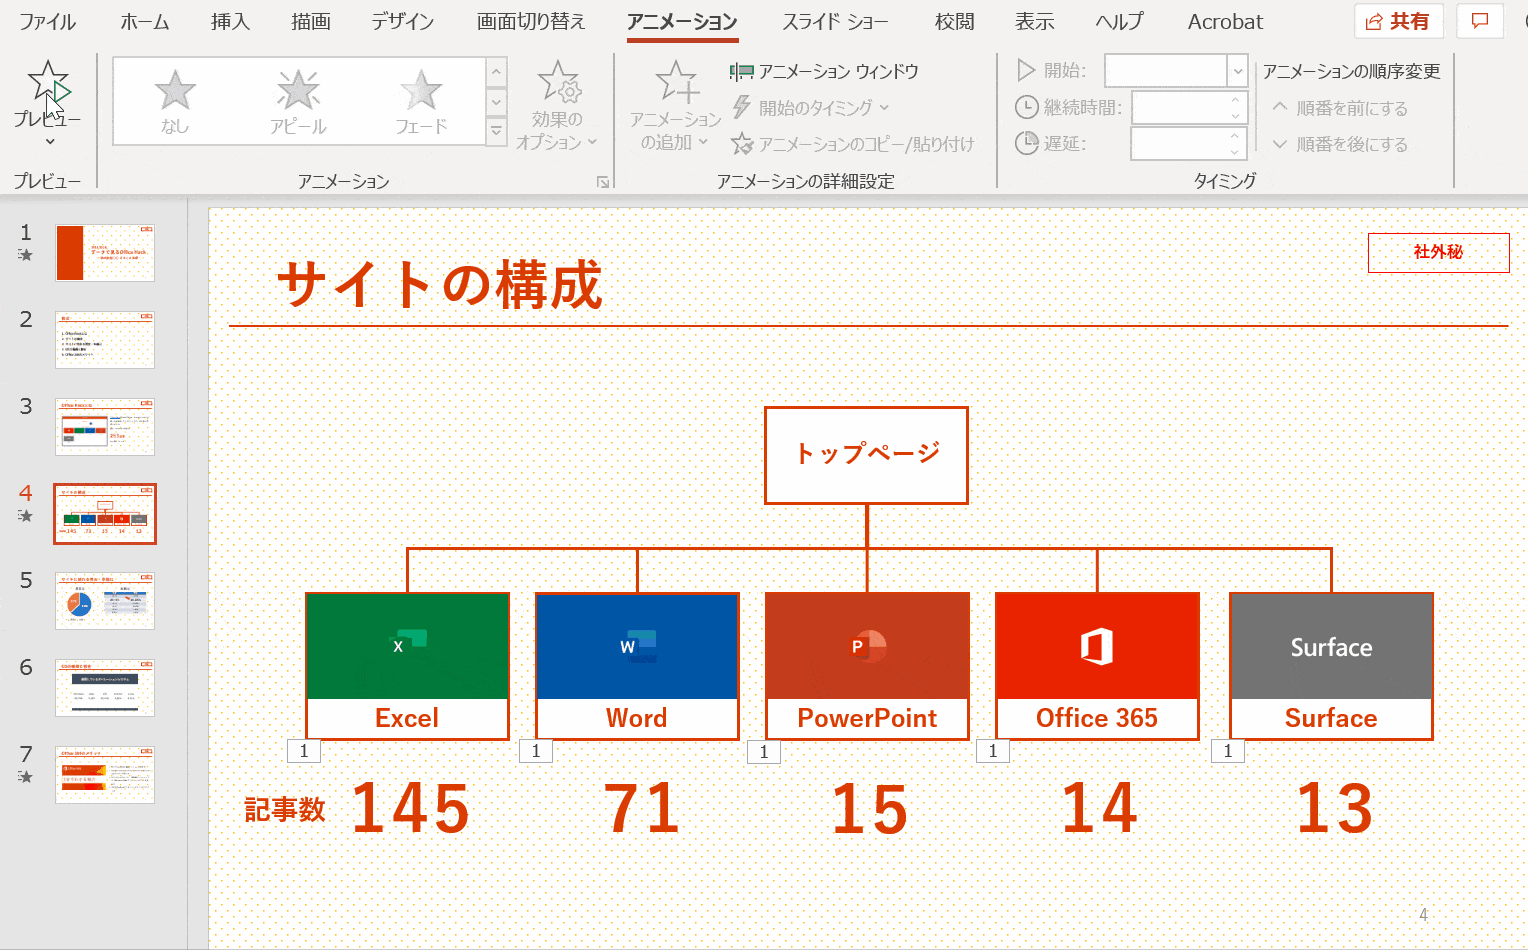
Task: Switch to the 挿入 tab
Action: click(230, 21)
